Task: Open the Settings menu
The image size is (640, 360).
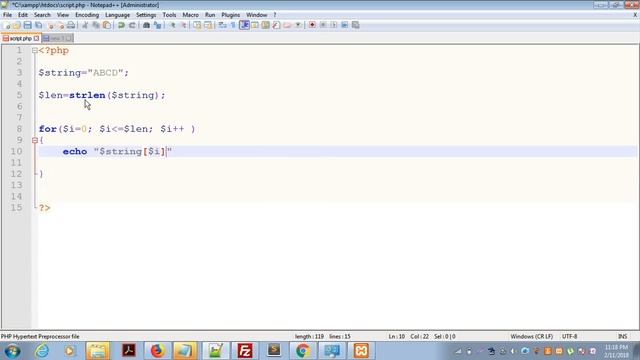Action: coord(146,15)
